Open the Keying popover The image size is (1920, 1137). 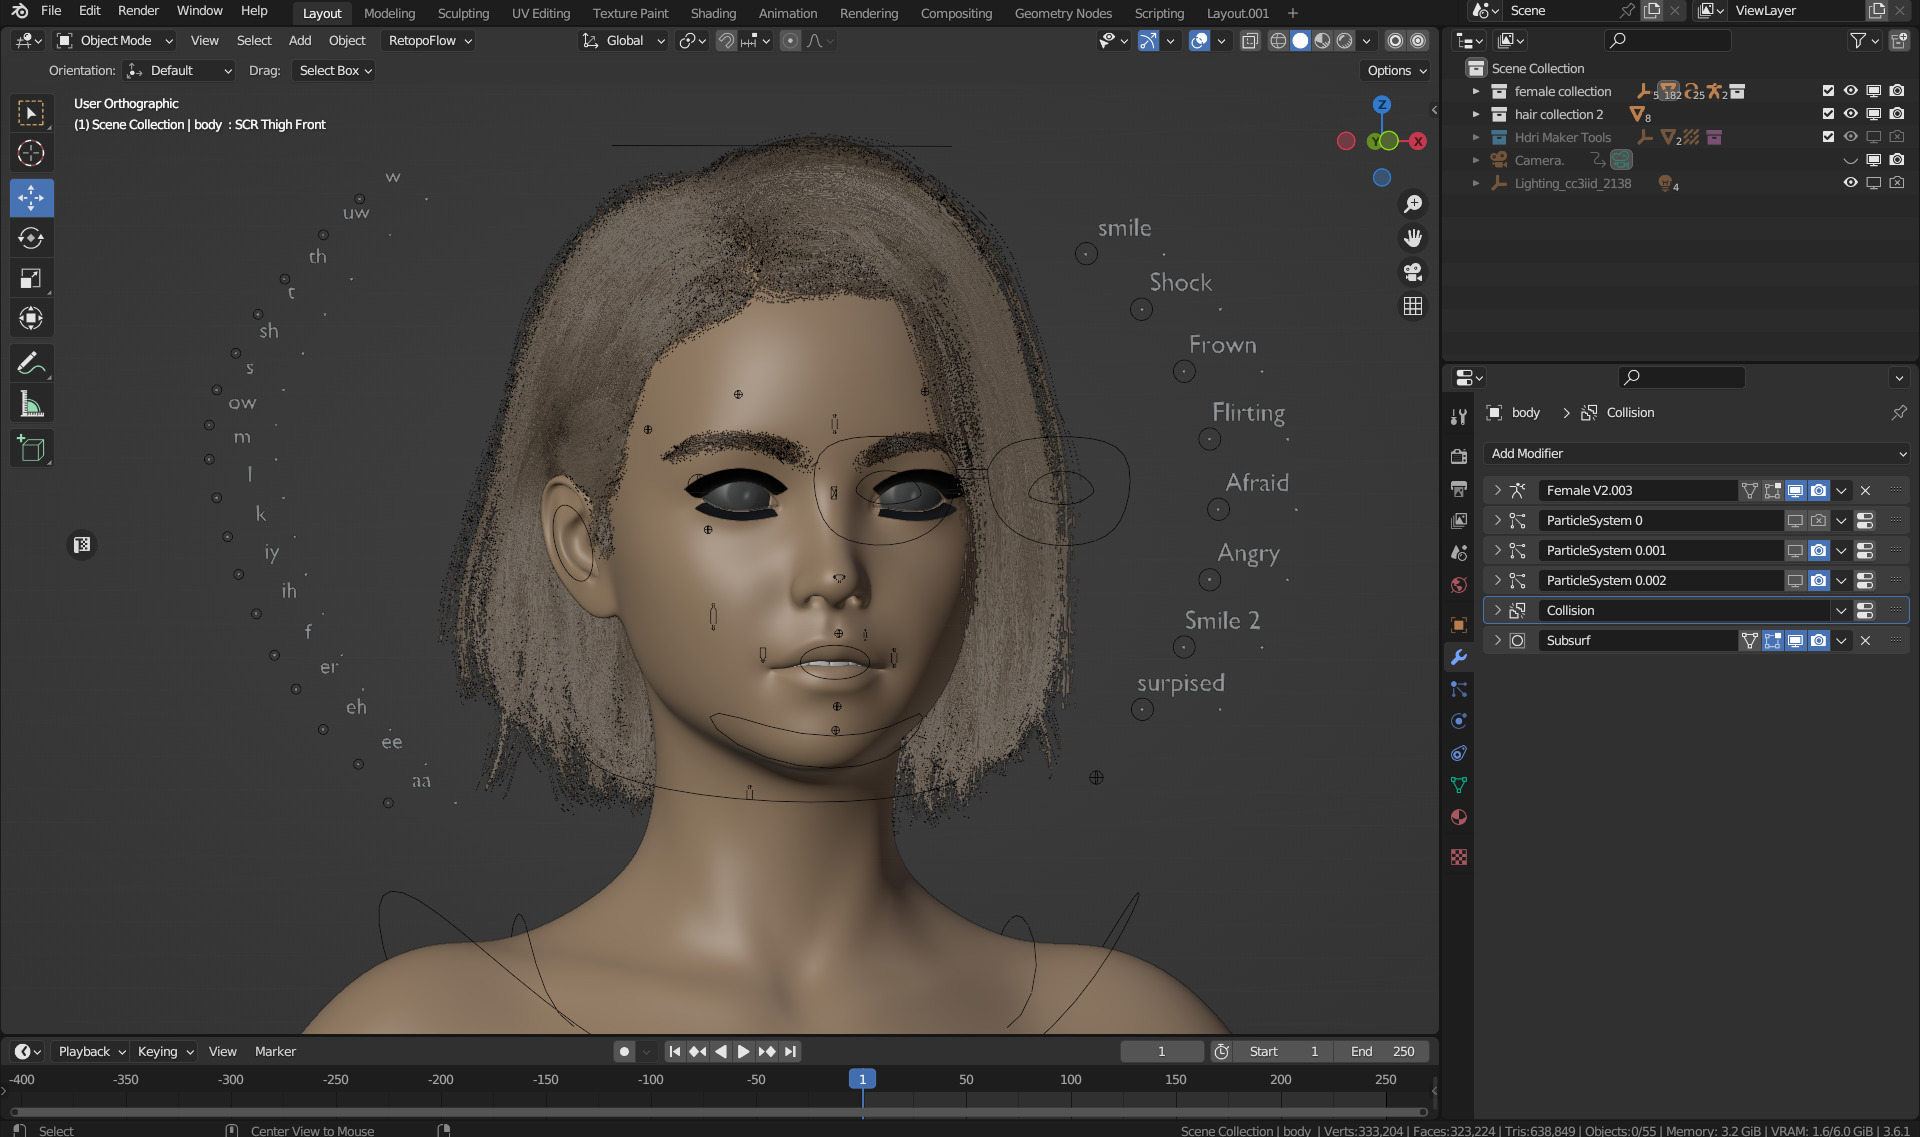coord(165,1052)
